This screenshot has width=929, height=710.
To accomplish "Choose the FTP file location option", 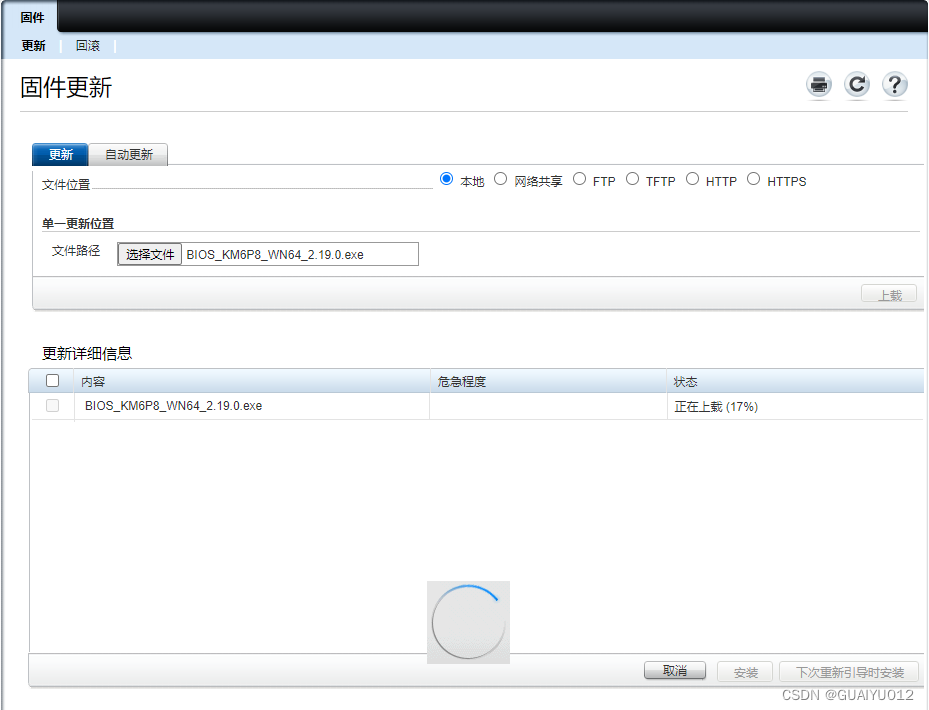I will [580, 179].
